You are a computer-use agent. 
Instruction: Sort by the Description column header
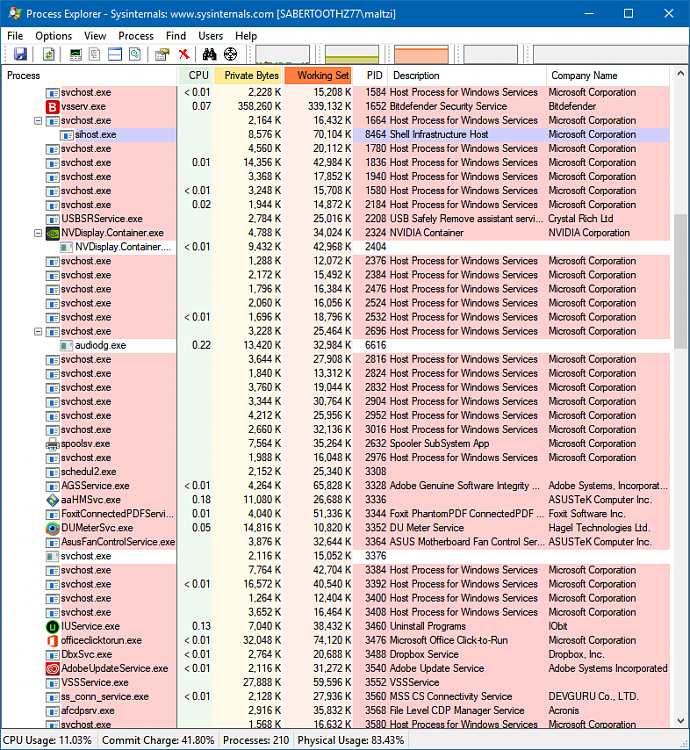[x=467, y=76]
